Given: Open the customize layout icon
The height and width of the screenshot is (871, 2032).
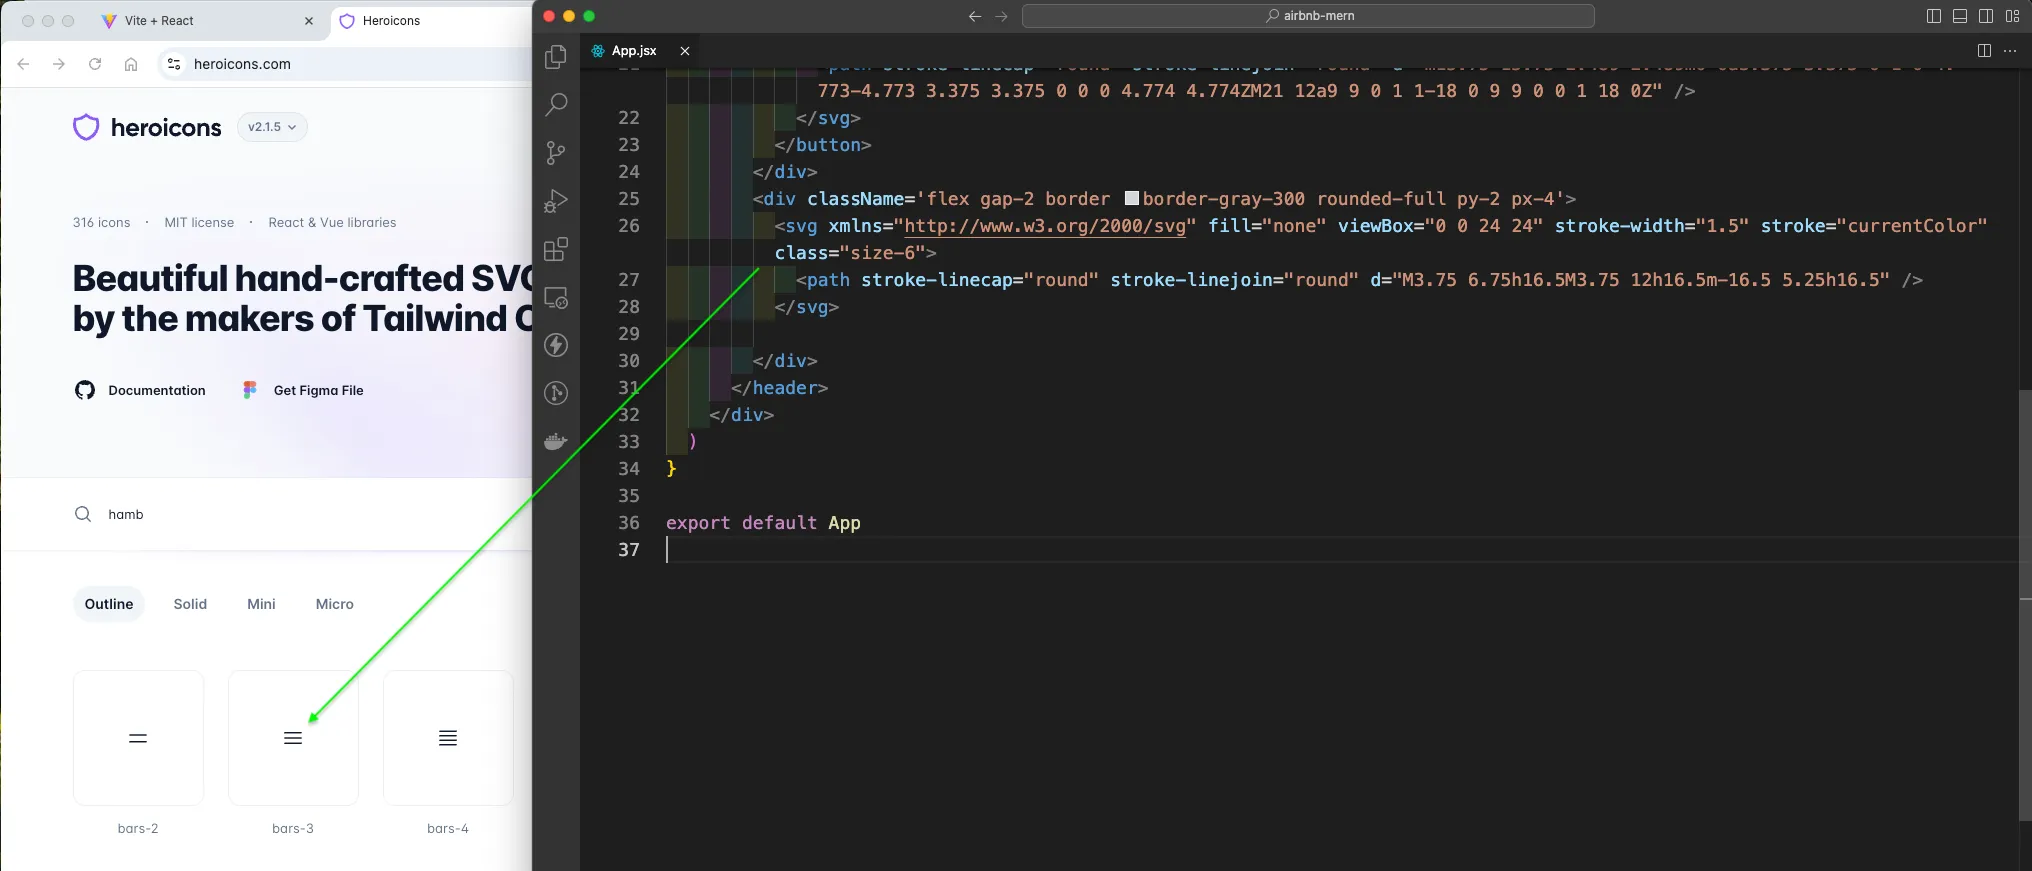Looking at the screenshot, I should tap(2012, 16).
